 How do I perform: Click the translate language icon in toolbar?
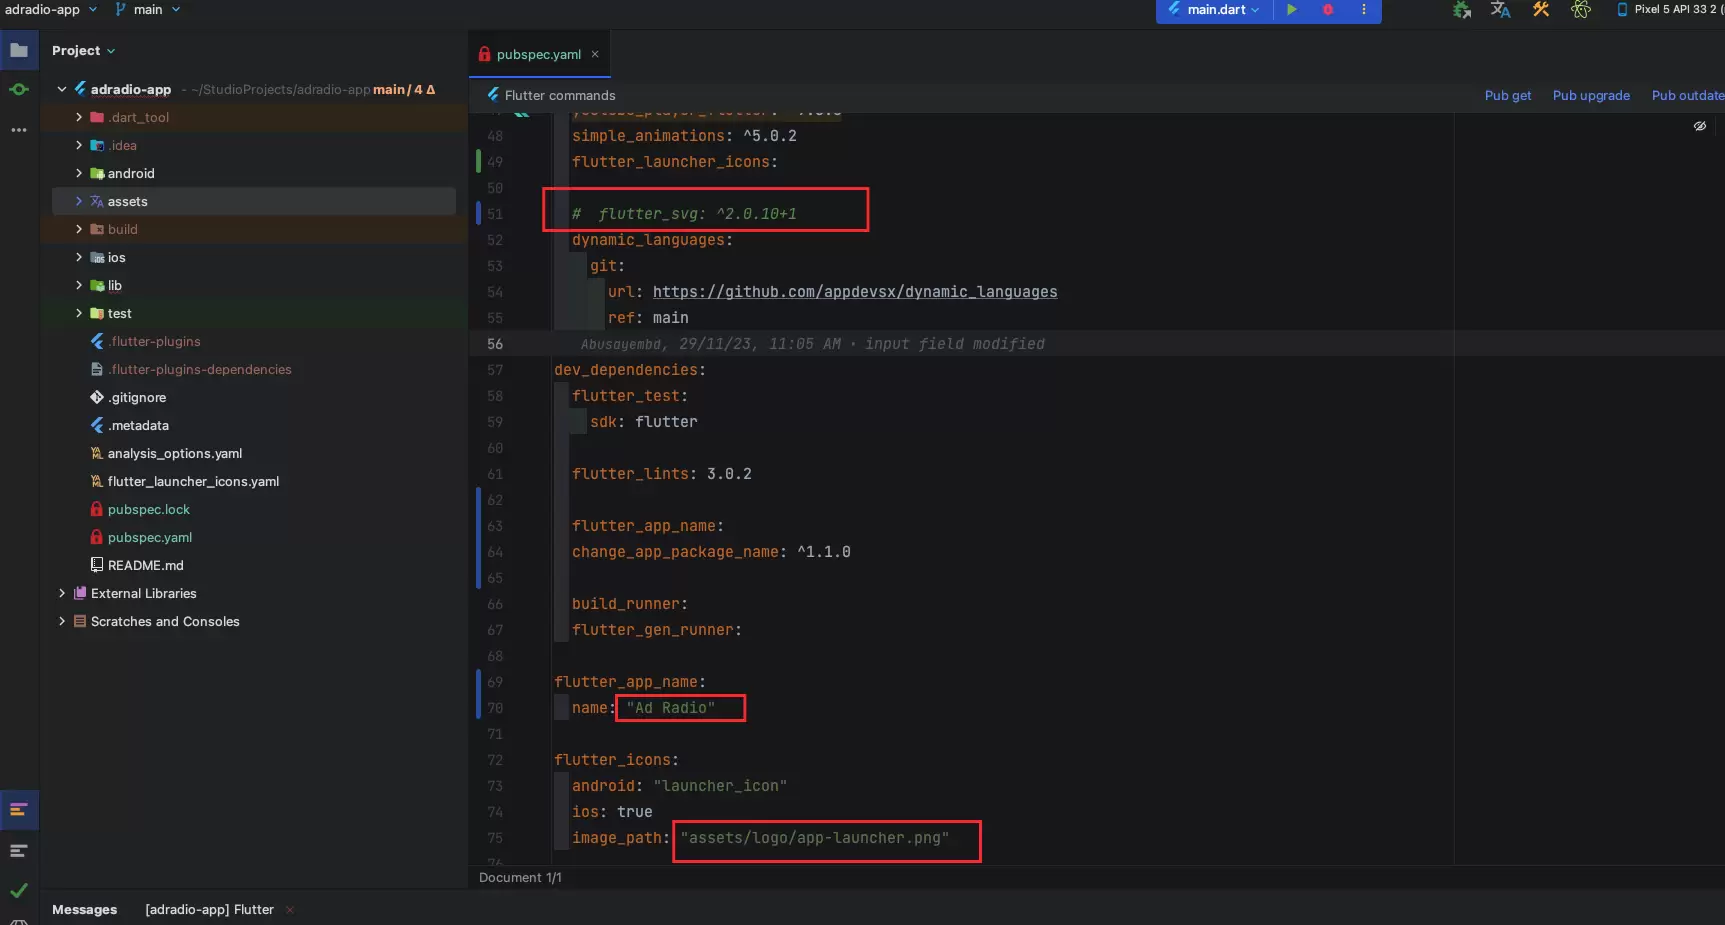1500,10
